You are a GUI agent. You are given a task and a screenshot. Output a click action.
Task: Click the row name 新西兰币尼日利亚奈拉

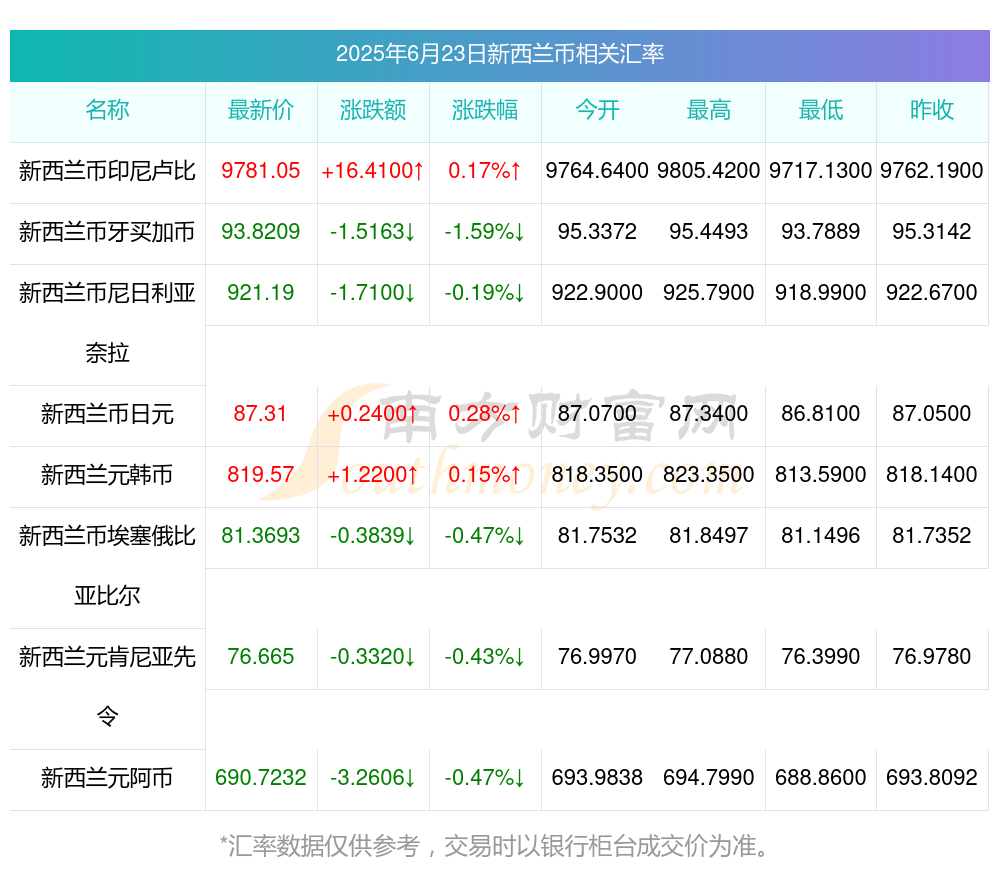tap(107, 323)
